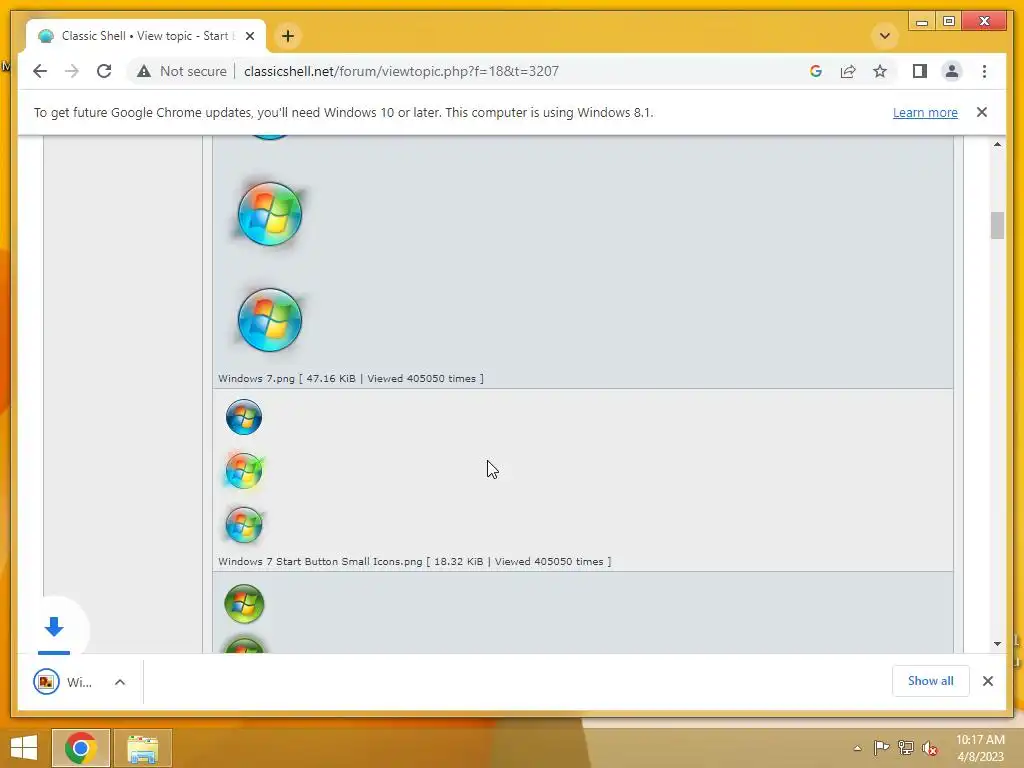
Task: Dismiss the Chrome updates notice
Action: pyautogui.click(x=982, y=112)
